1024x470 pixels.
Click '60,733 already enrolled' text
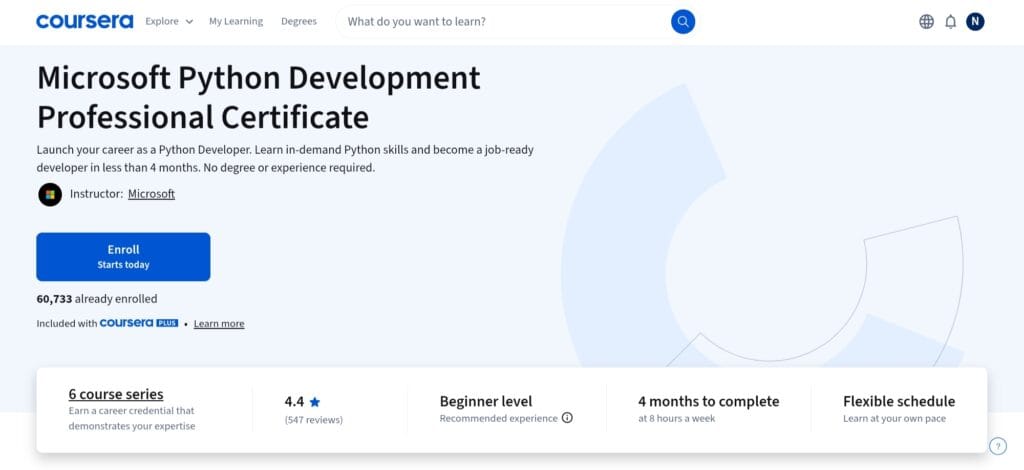pos(97,299)
